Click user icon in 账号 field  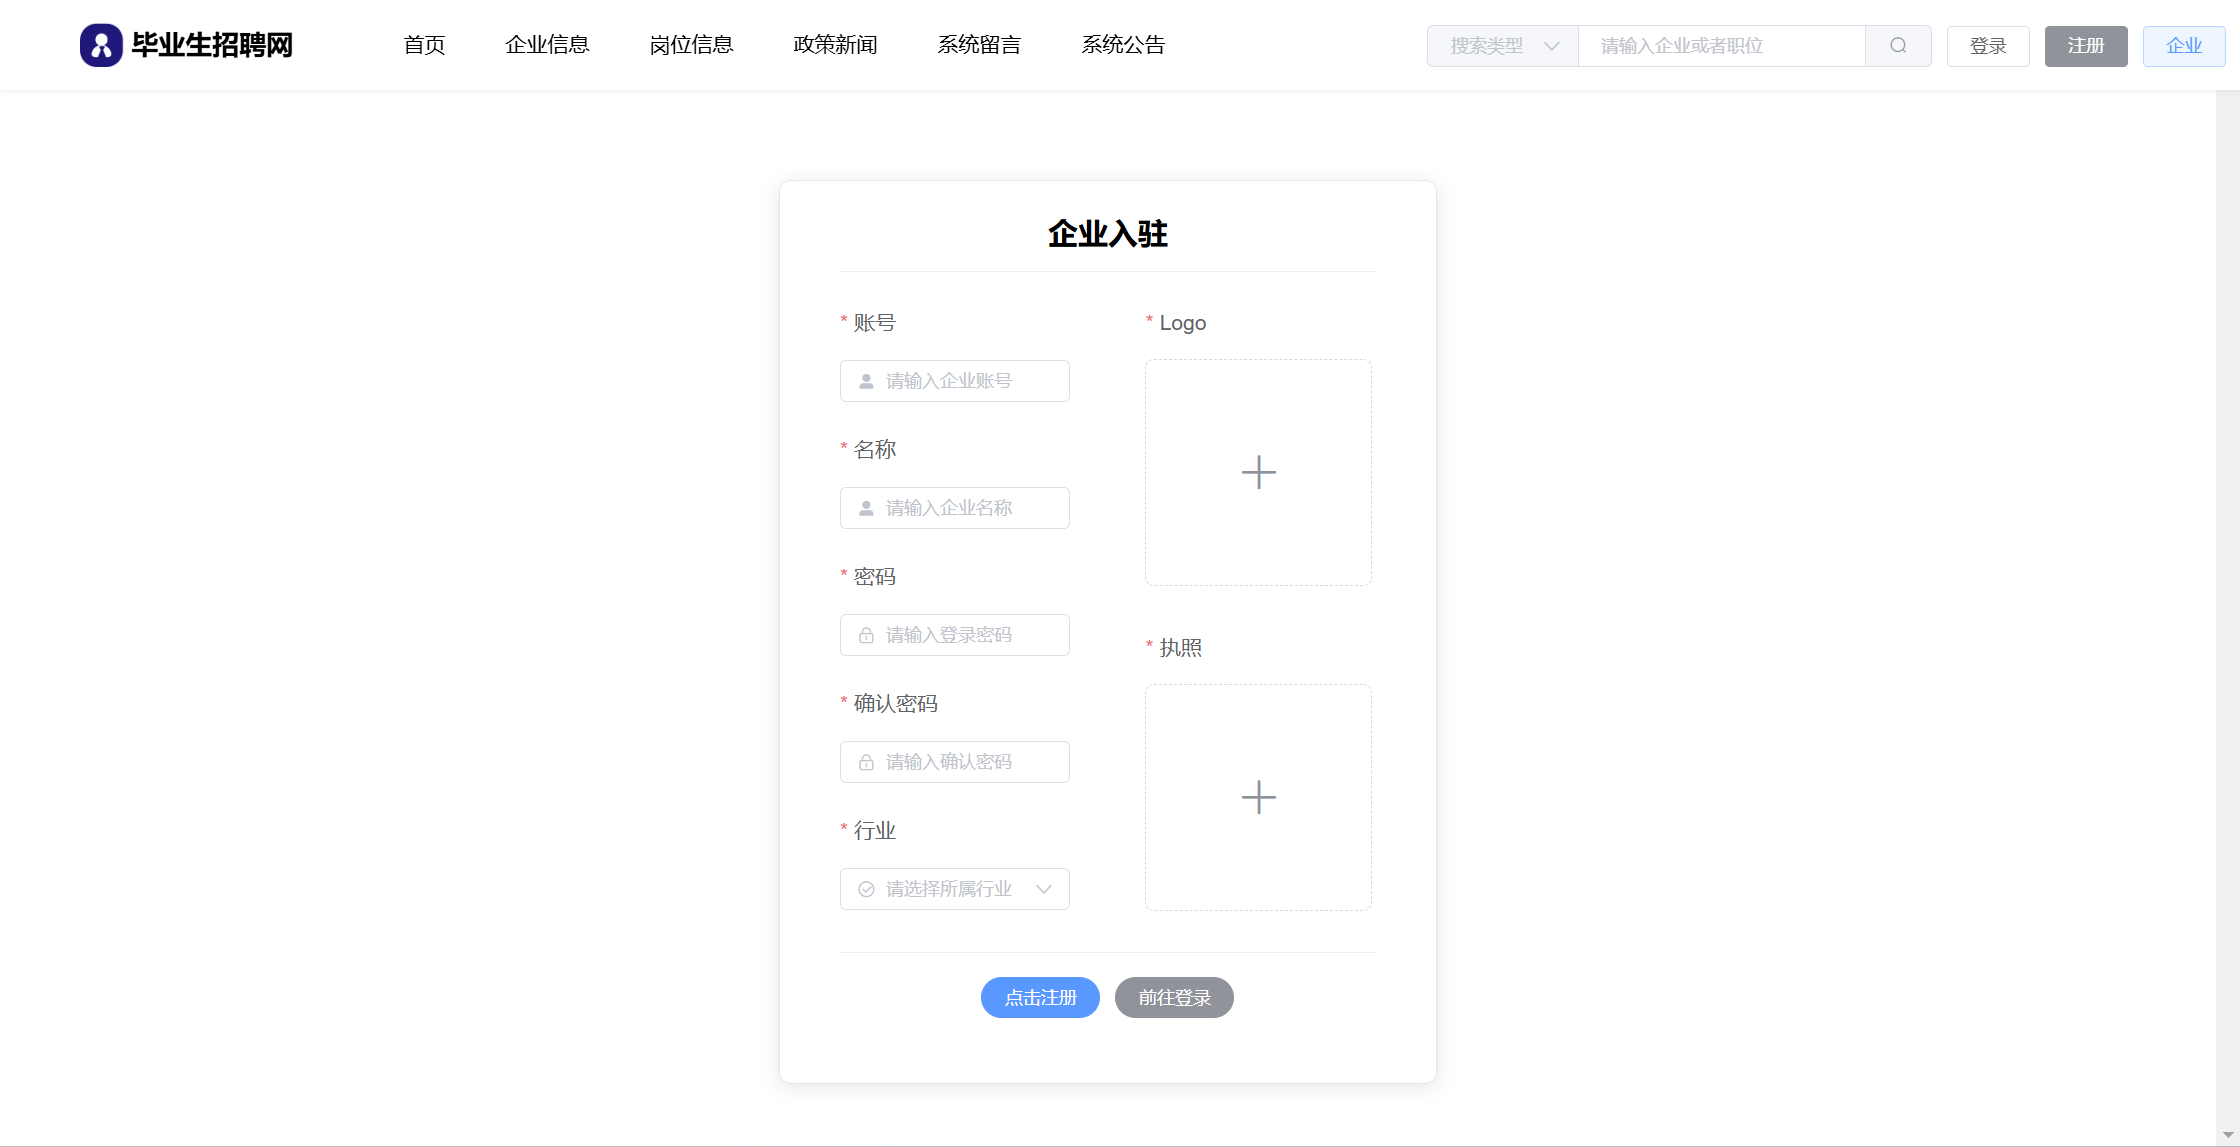click(x=866, y=381)
